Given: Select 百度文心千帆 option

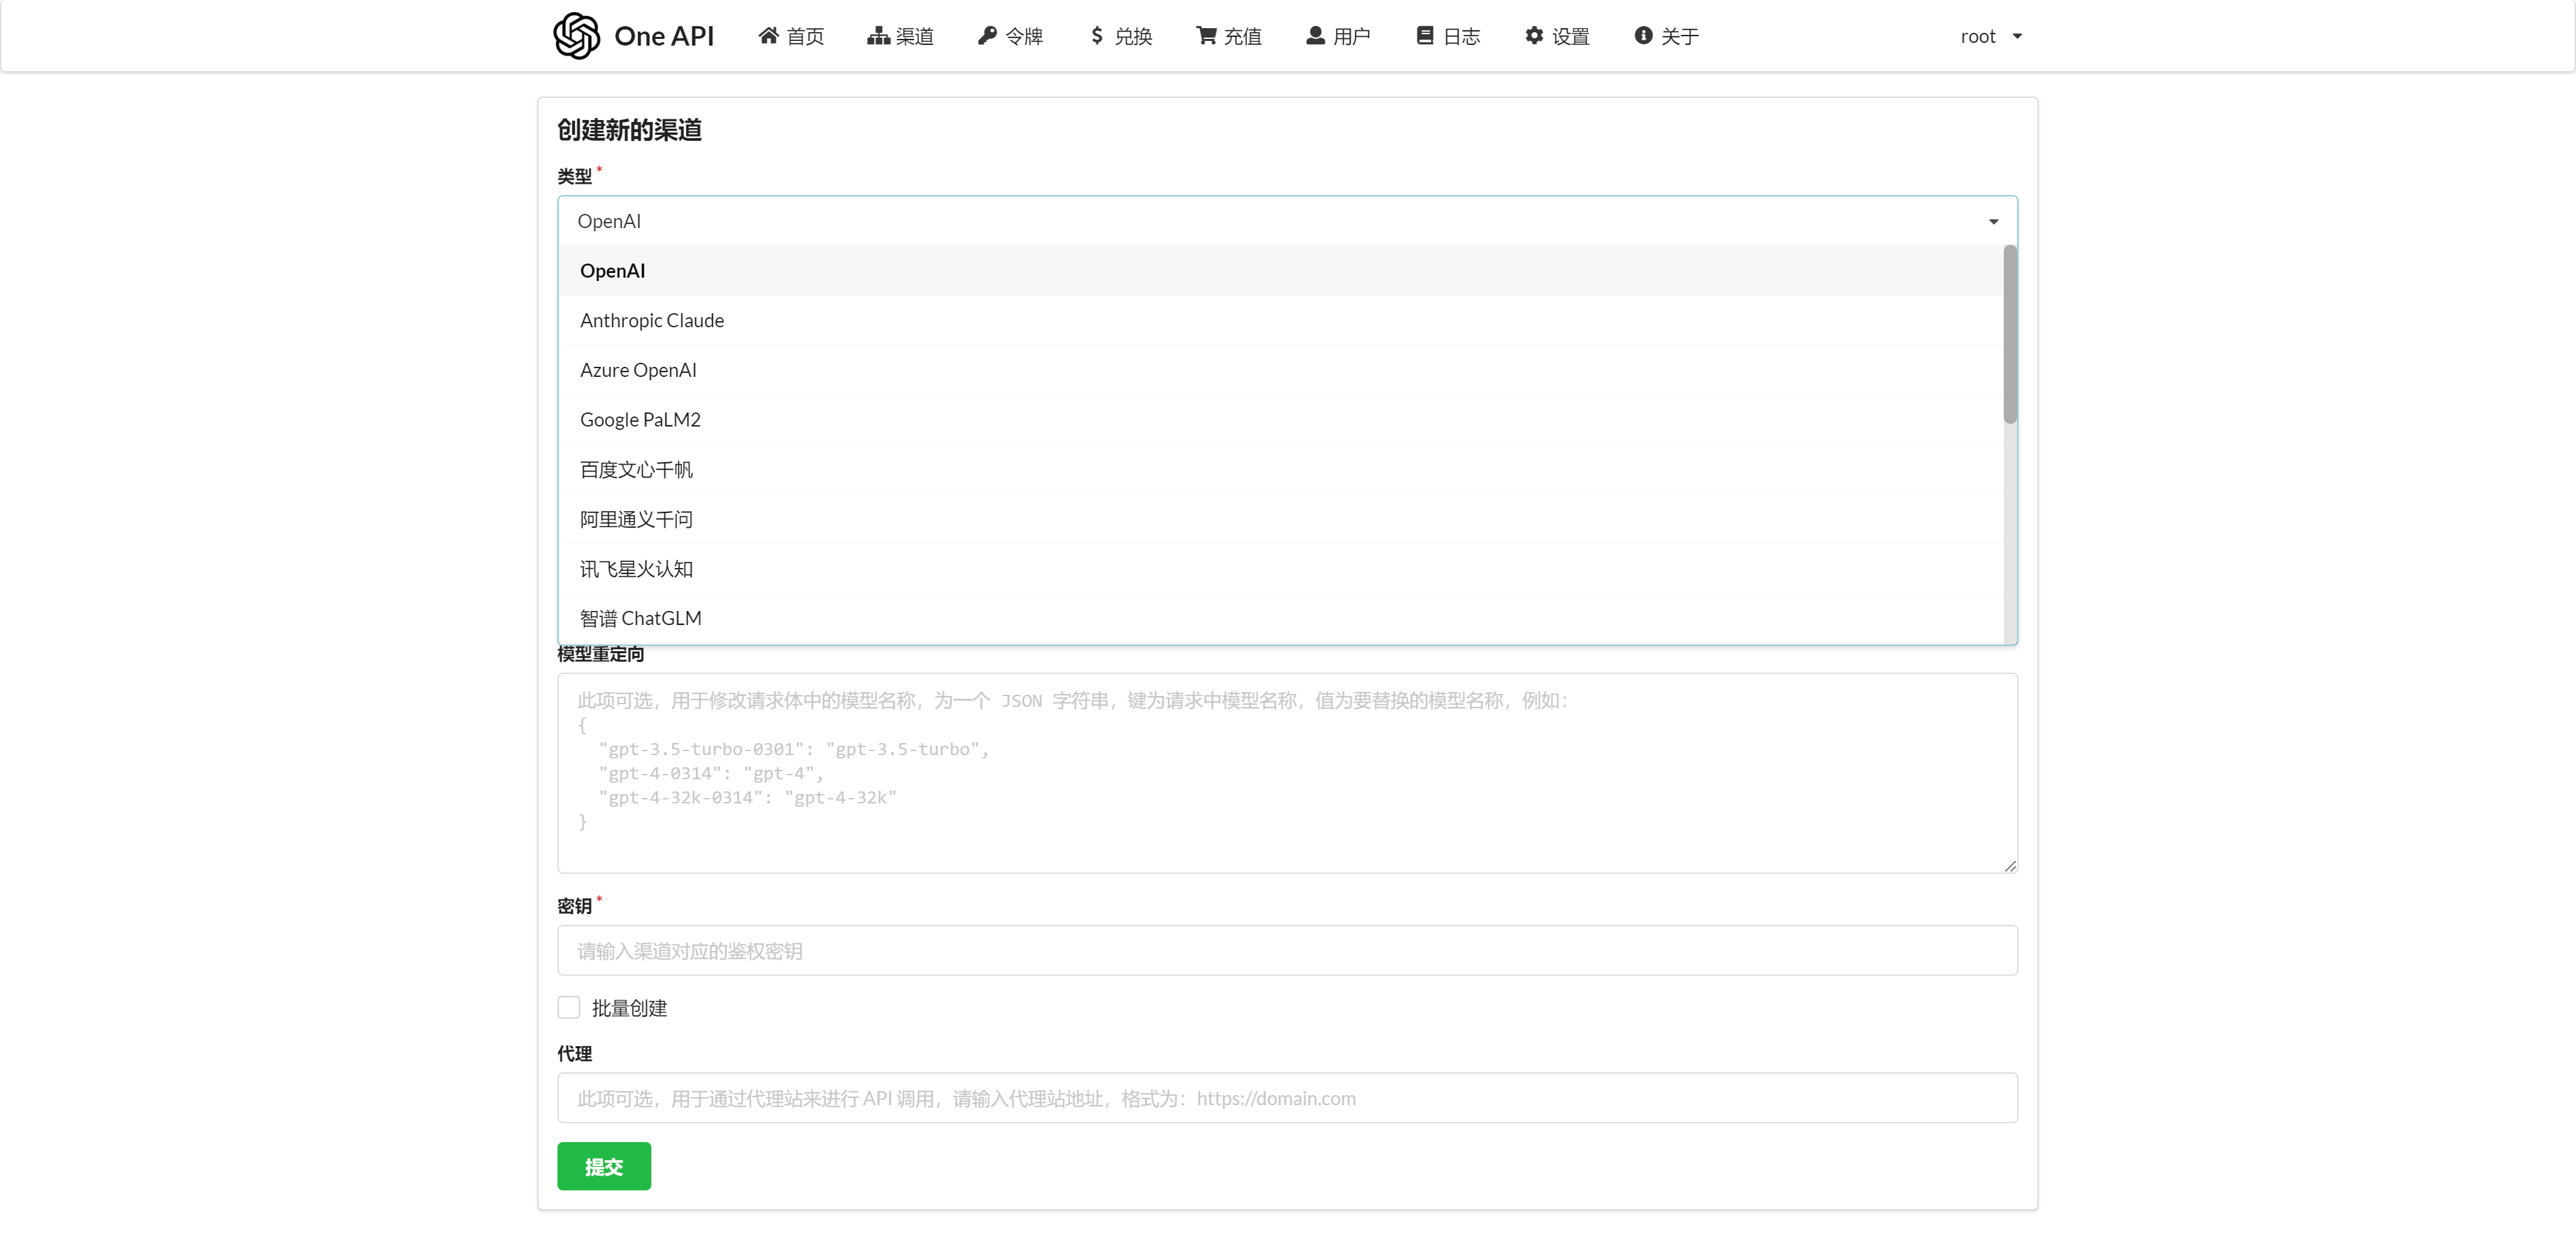Looking at the screenshot, I should 636,469.
